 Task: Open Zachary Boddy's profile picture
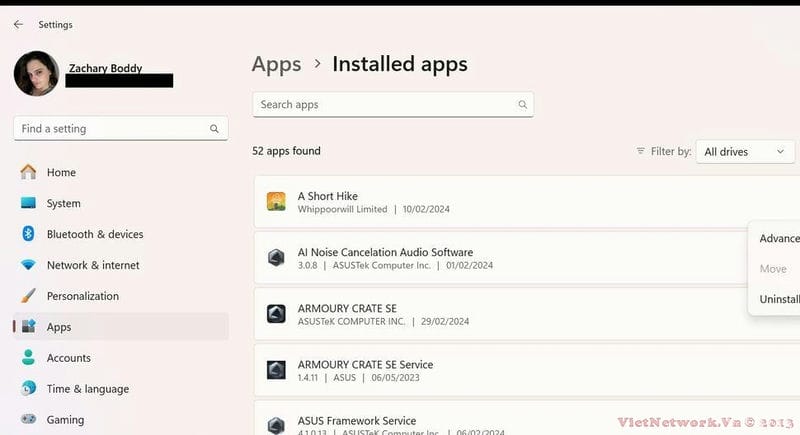click(36, 73)
